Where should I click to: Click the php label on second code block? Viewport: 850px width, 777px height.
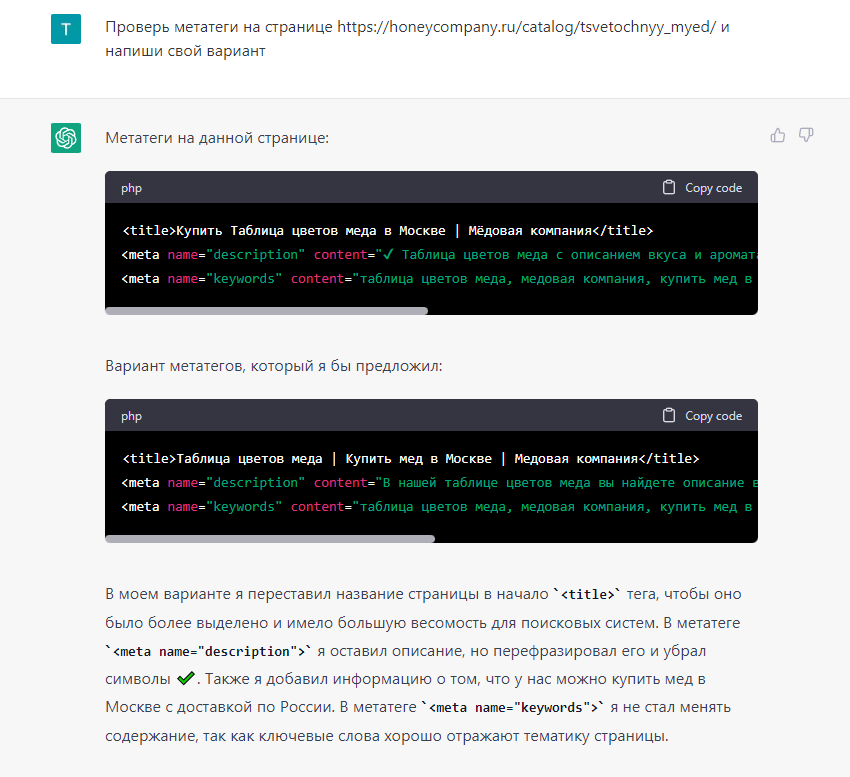pyautogui.click(x=131, y=416)
